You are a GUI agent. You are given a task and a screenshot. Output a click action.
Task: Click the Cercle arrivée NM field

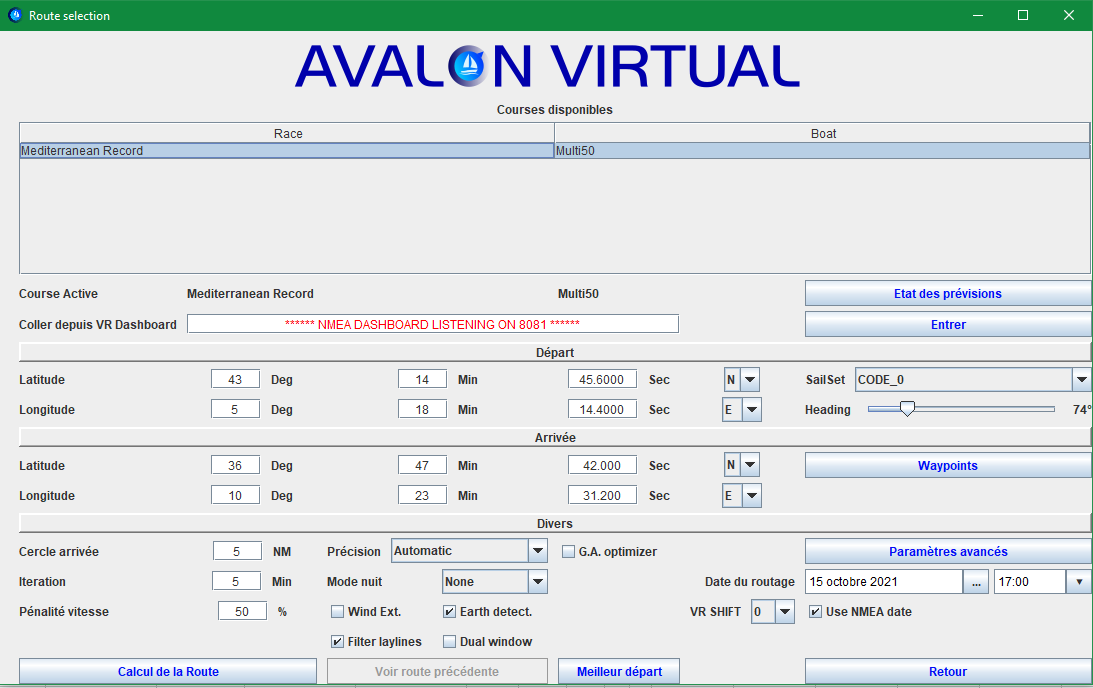coord(237,551)
